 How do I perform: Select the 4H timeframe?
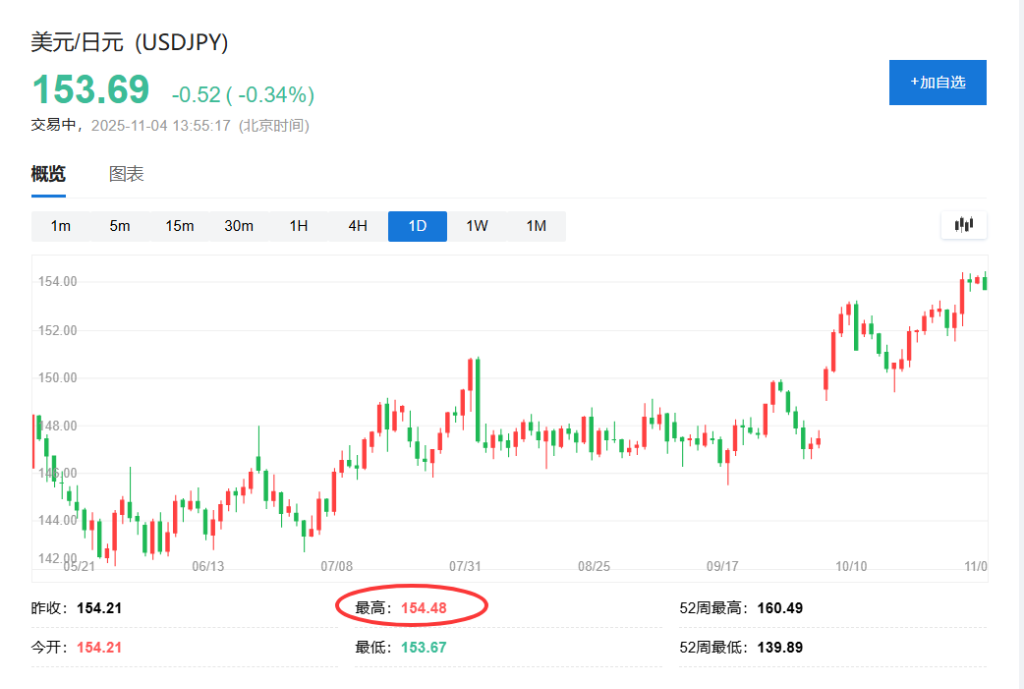tap(357, 226)
